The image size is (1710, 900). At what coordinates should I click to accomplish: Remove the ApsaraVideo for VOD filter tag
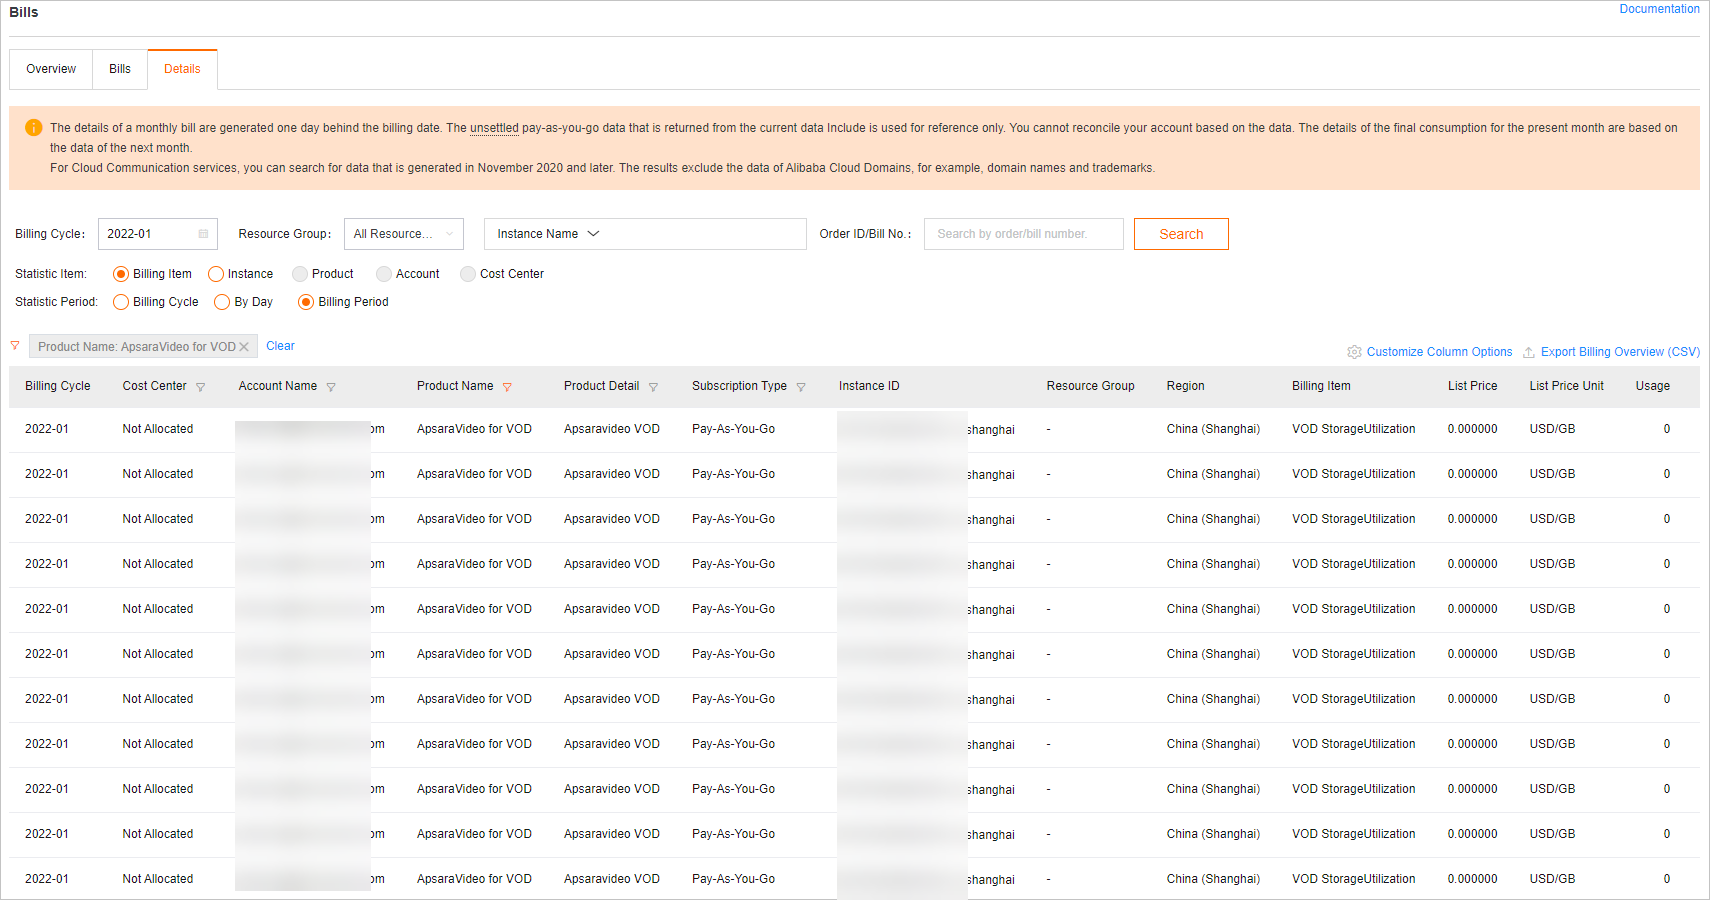[x=243, y=346]
